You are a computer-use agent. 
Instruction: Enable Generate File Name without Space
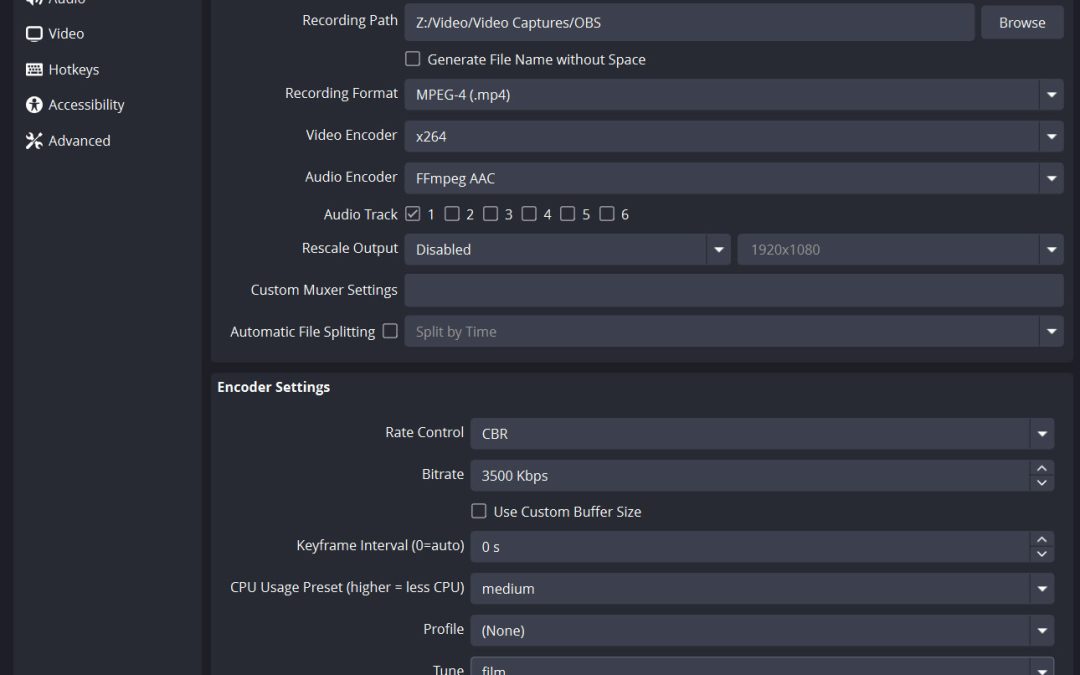[x=413, y=59]
